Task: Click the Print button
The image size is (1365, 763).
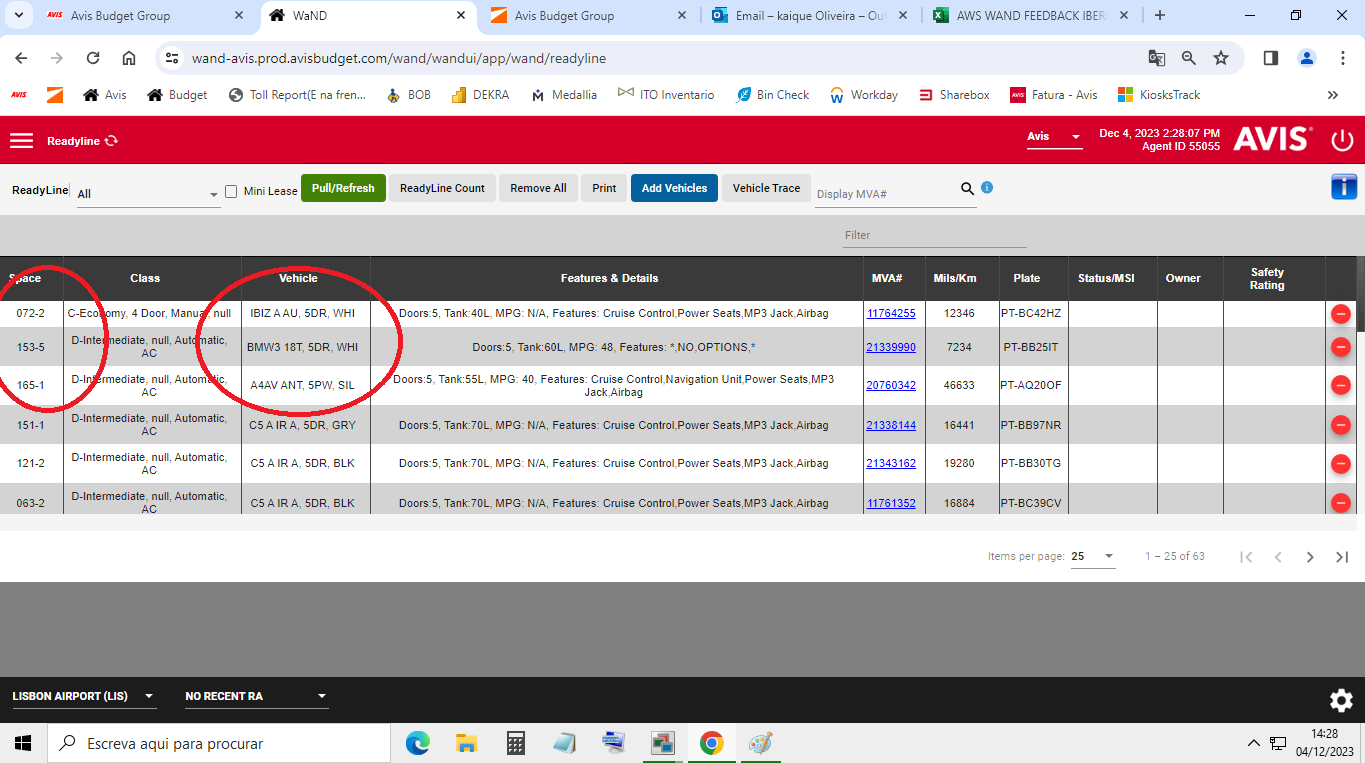Action: [604, 188]
